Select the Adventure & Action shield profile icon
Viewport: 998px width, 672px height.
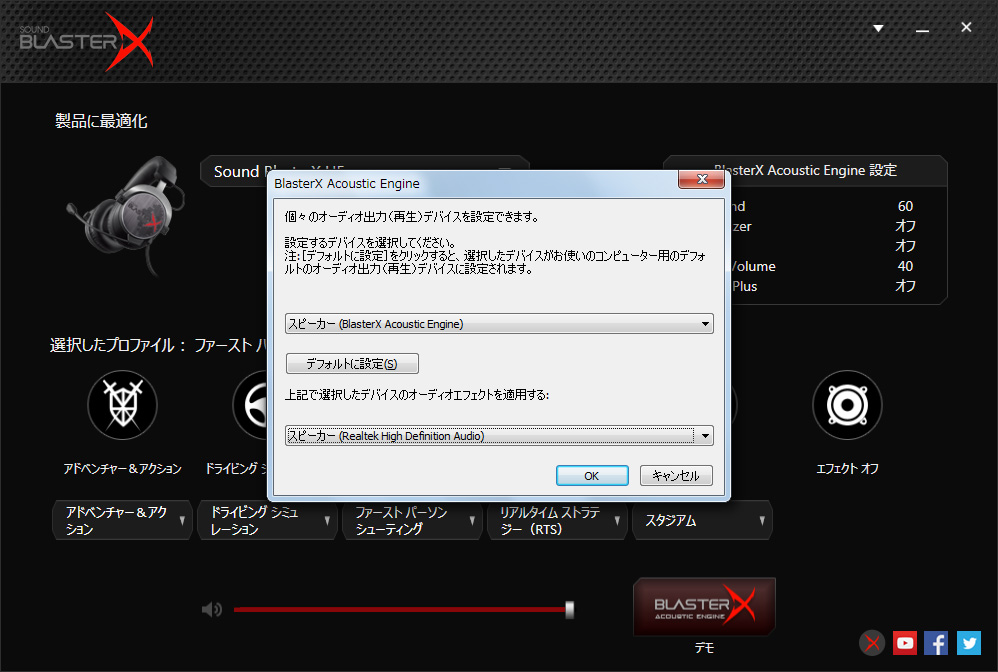pos(122,405)
